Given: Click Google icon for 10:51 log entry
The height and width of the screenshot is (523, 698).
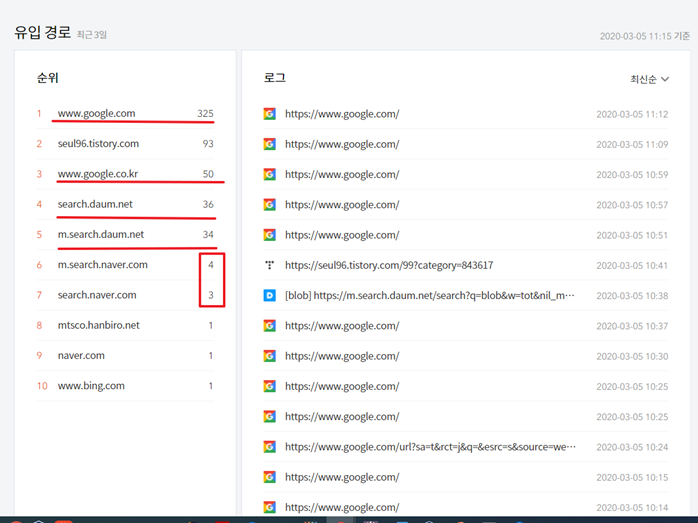Looking at the screenshot, I should click(x=269, y=235).
